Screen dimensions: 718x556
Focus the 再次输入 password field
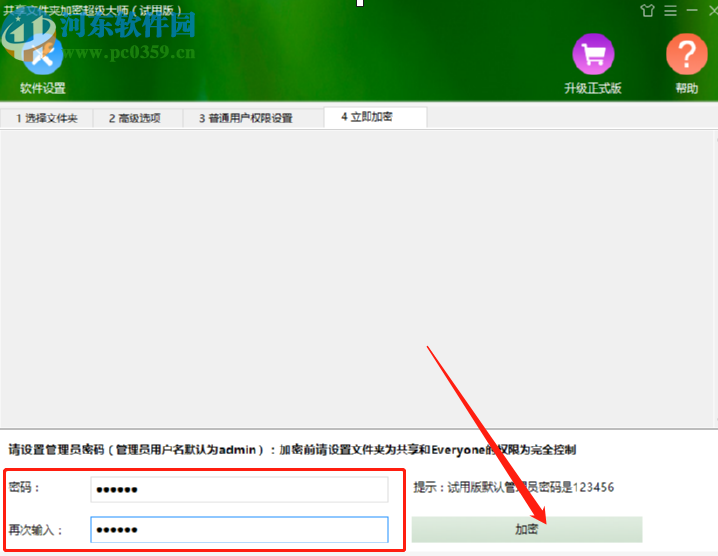click(x=239, y=529)
